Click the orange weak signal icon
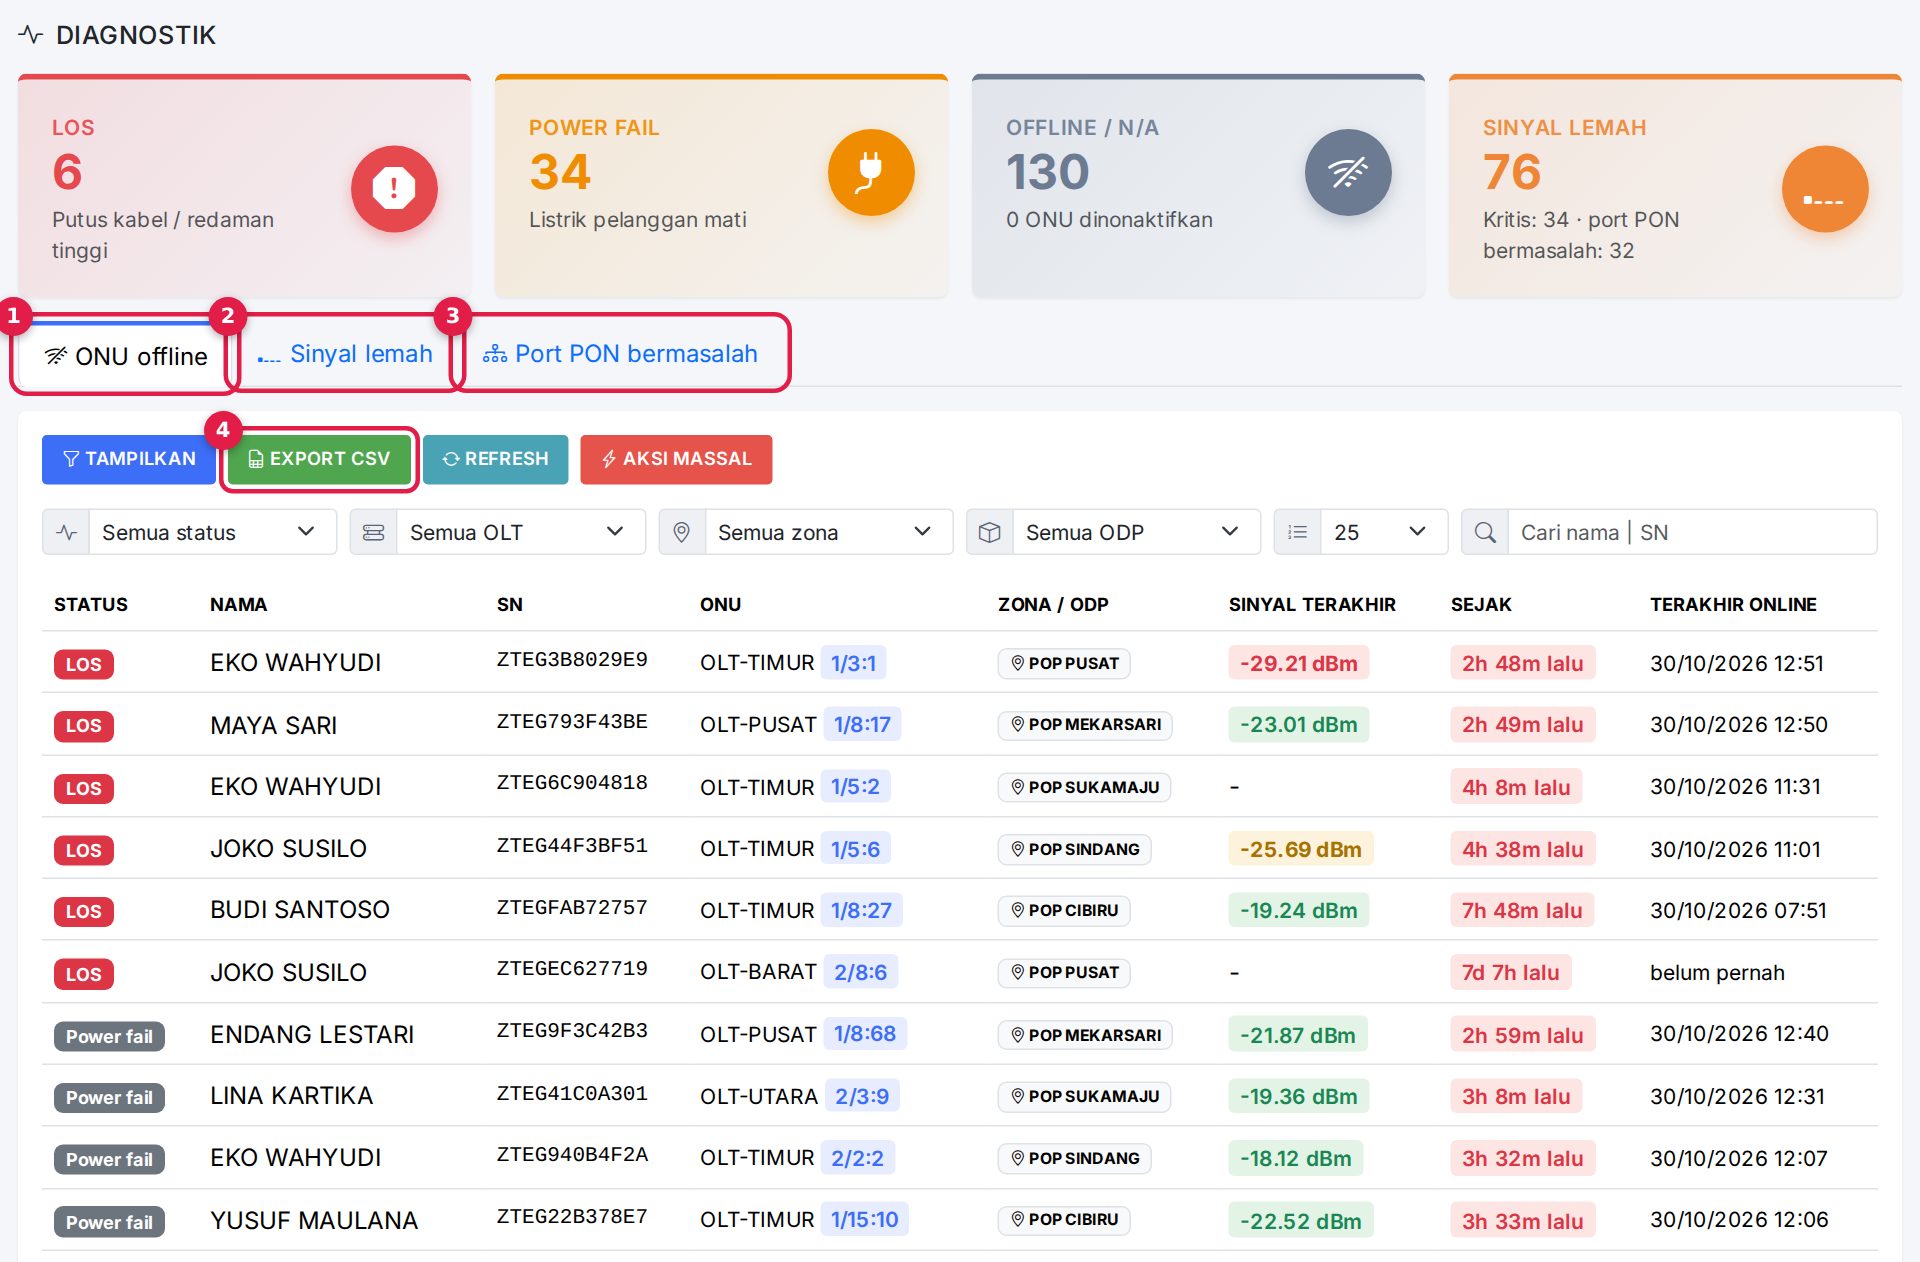 coord(1825,188)
